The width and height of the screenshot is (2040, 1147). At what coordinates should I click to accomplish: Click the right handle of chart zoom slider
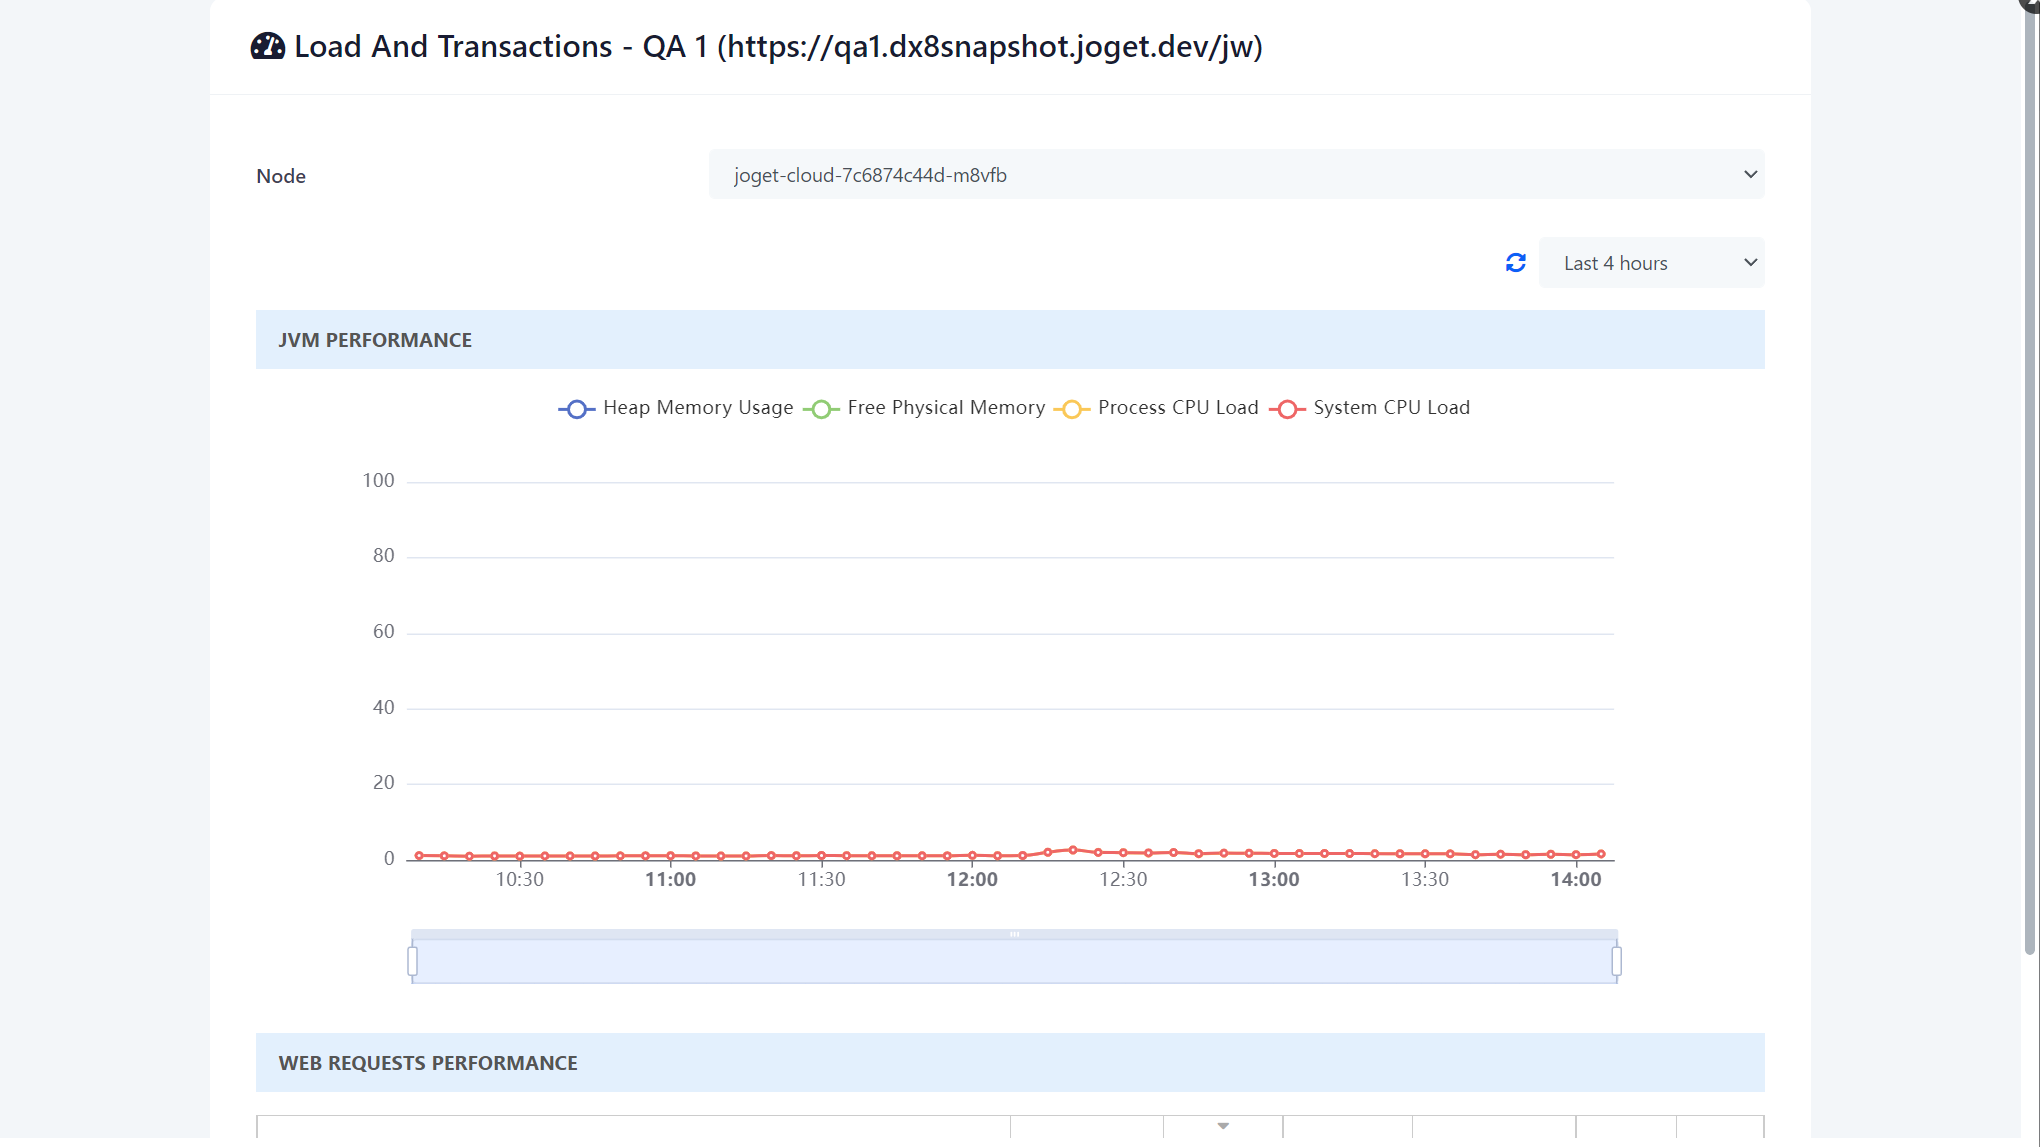(x=1616, y=961)
